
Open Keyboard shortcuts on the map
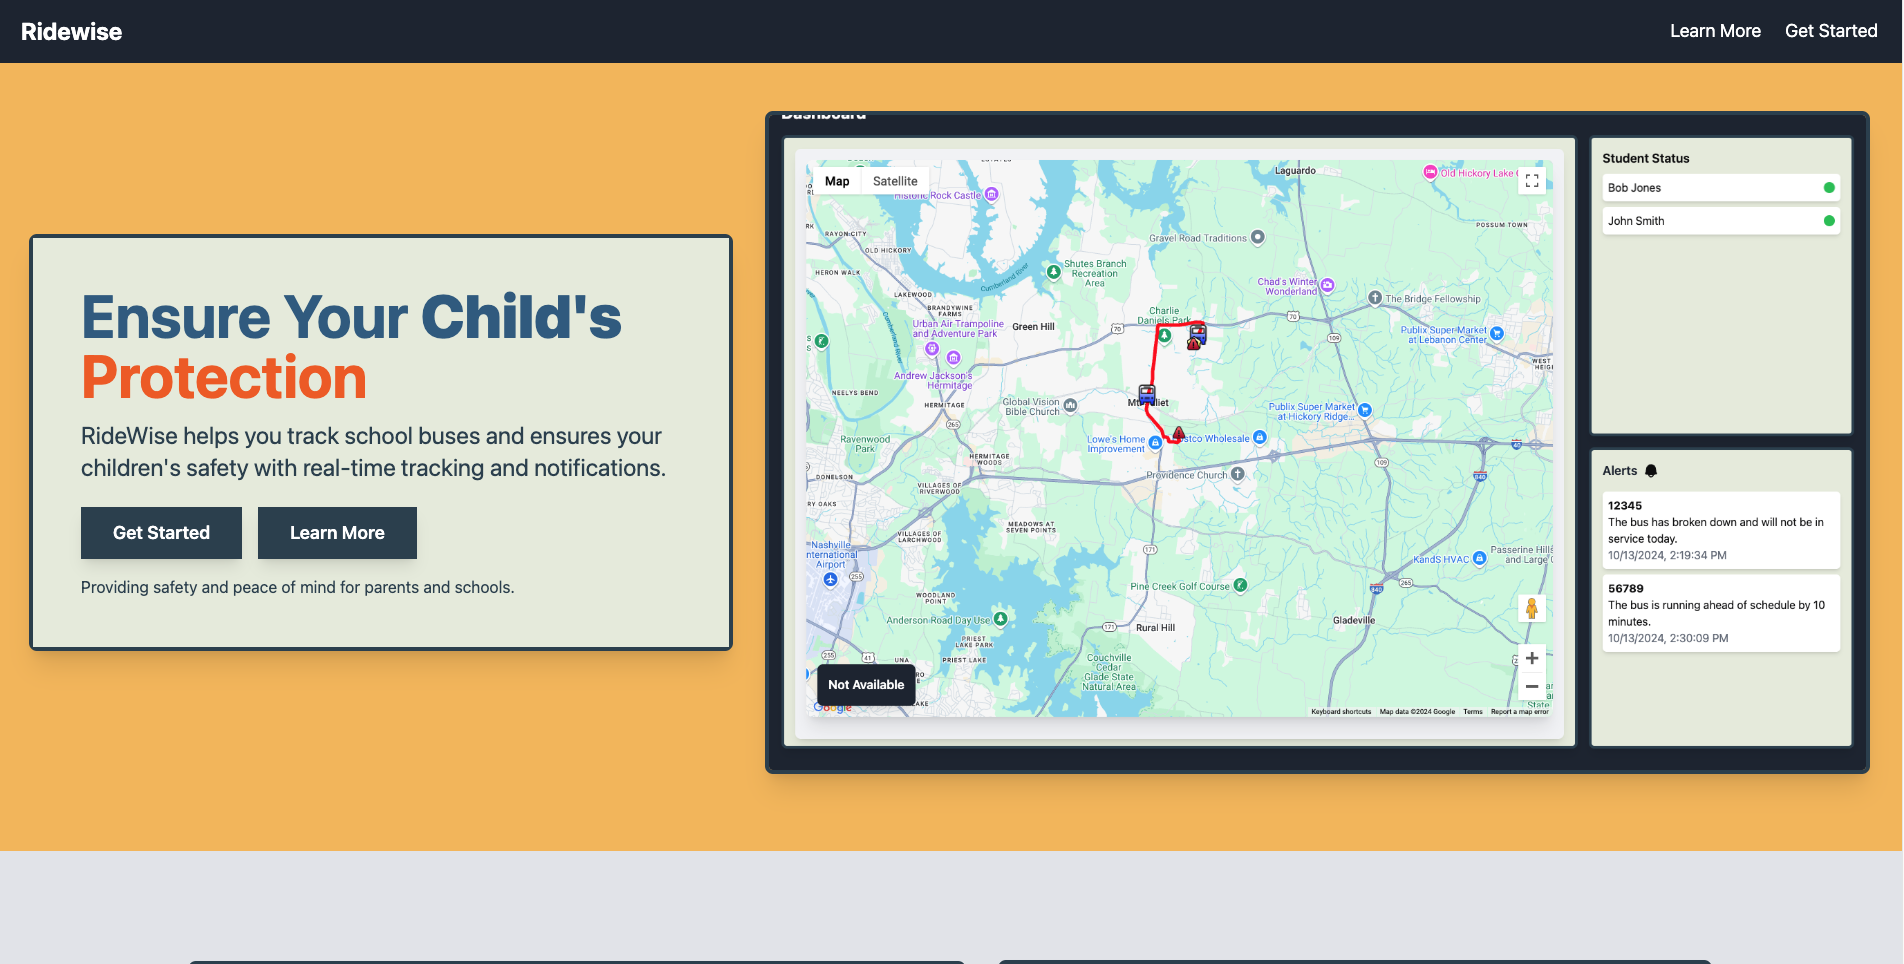(x=1341, y=712)
